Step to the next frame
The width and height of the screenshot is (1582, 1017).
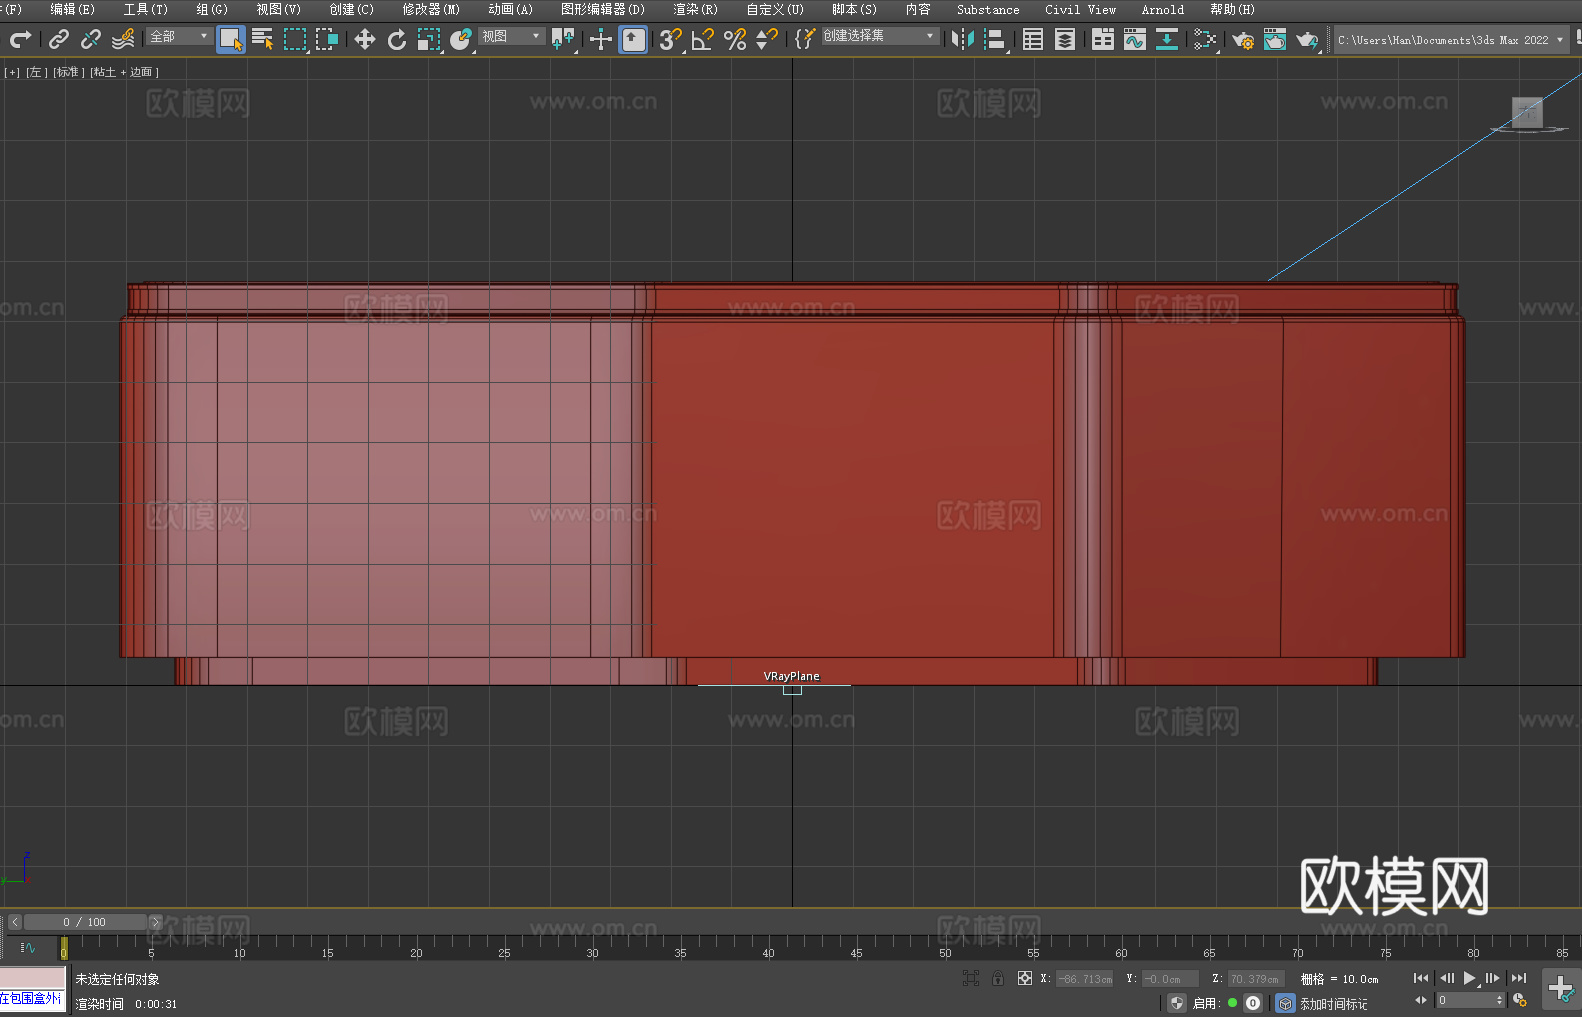pos(1492,978)
